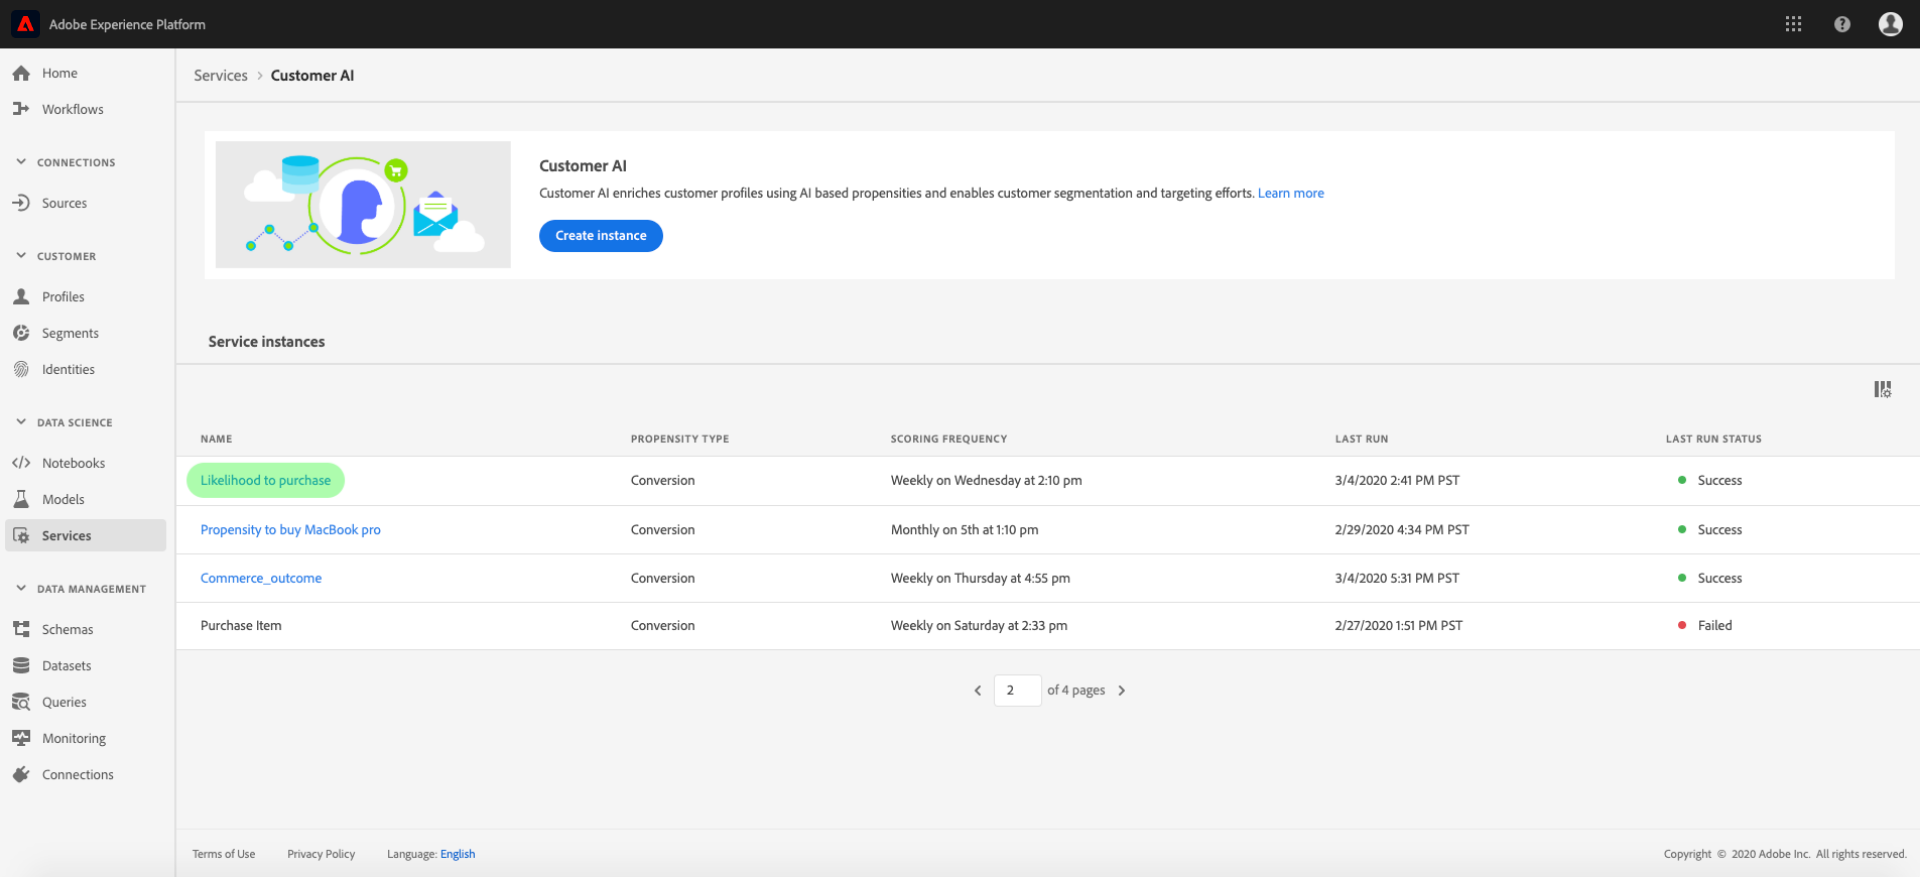
Task: Click '2/29/2020 4:34 PM PST' cell
Action: coord(1402,530)
